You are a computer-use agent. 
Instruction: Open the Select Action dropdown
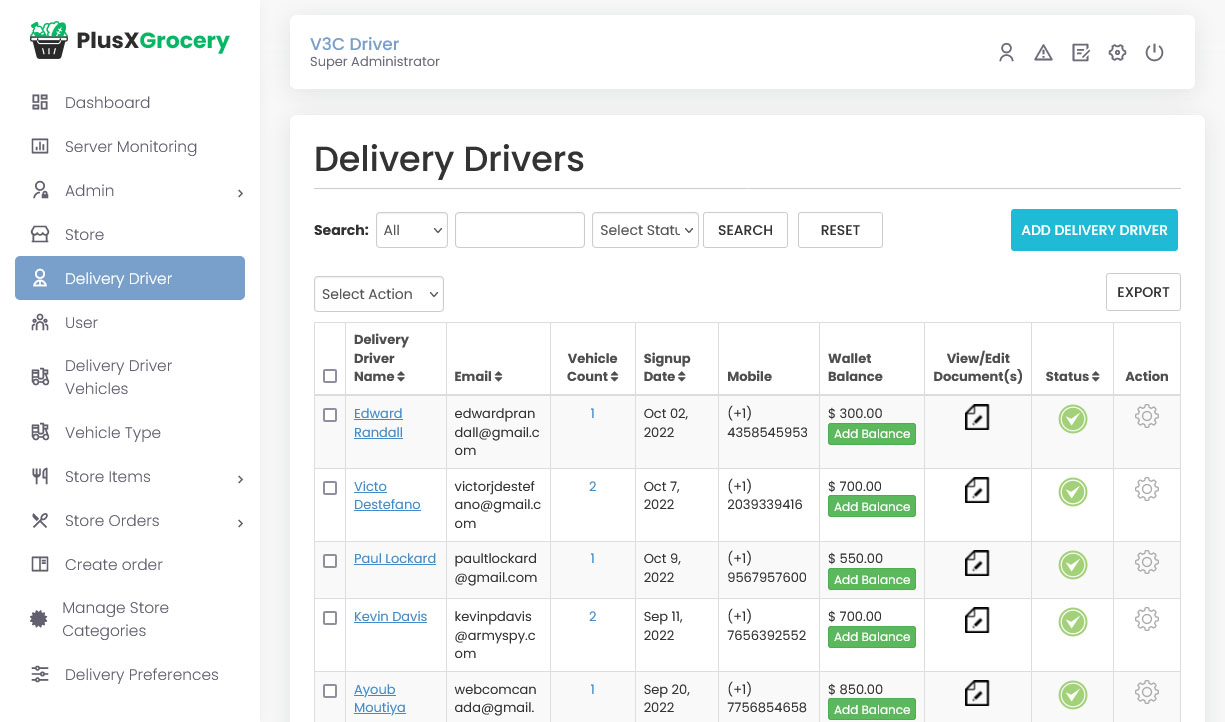tap(379, 294)
